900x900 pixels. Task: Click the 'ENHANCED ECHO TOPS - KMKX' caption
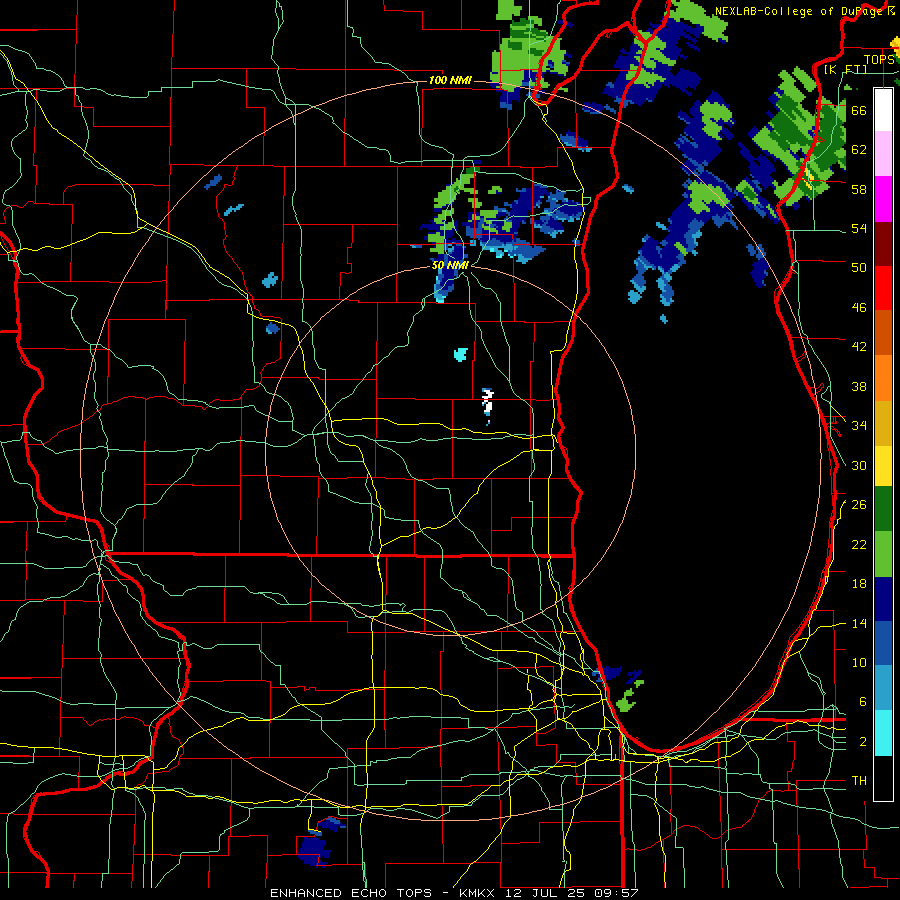pos(385,893)
